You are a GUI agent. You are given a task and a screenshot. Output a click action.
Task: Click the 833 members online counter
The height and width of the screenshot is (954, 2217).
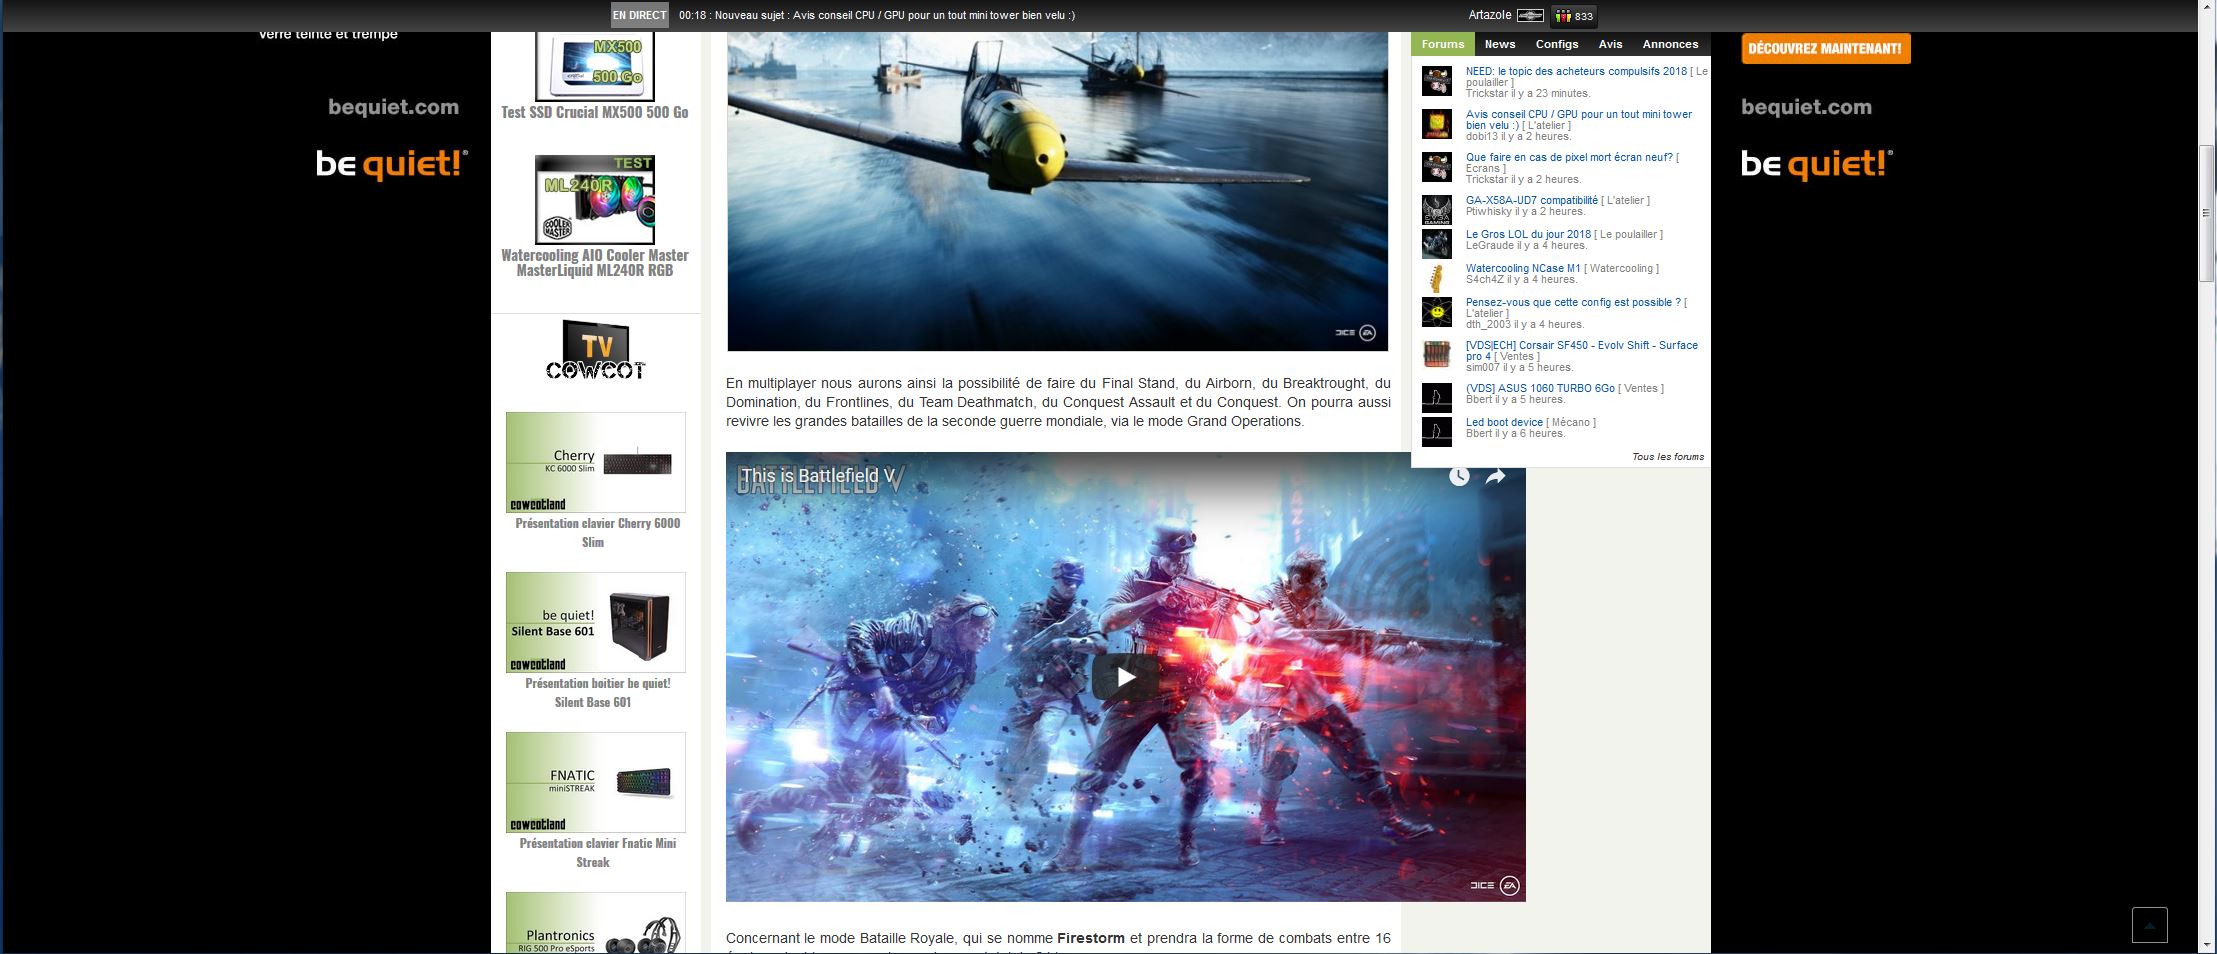tap(1574, 16)
